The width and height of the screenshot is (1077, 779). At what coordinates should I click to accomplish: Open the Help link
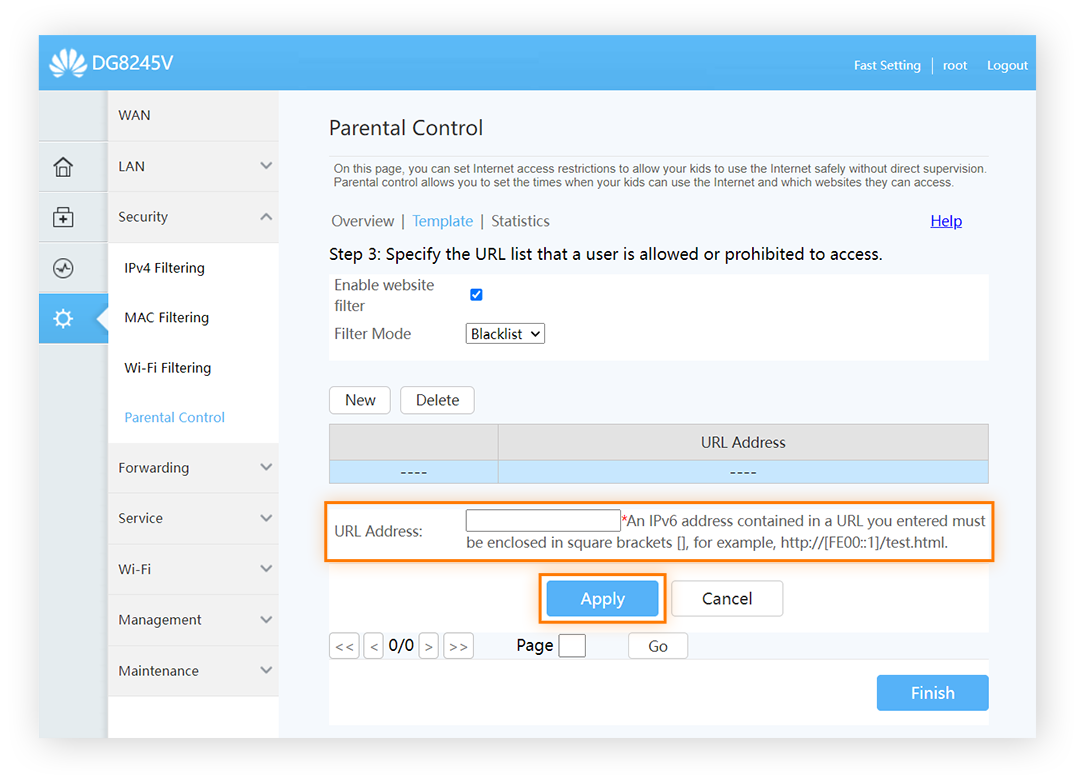(946, 221)
